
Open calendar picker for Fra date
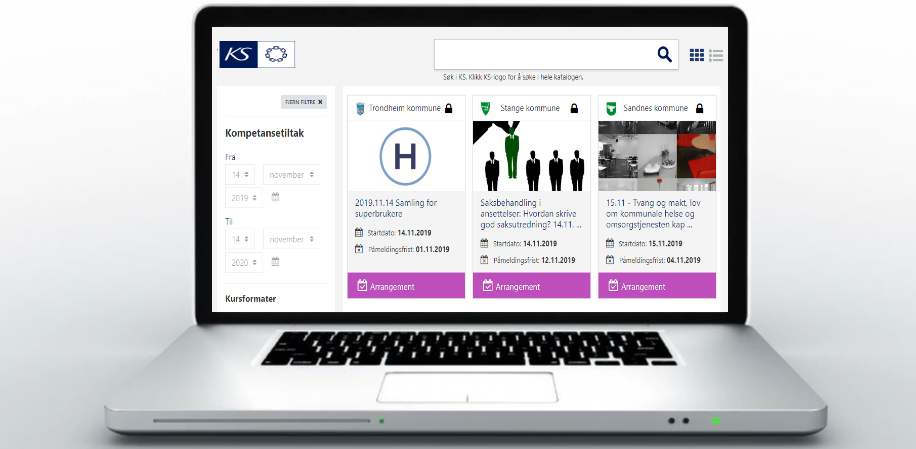coord(275,198)
